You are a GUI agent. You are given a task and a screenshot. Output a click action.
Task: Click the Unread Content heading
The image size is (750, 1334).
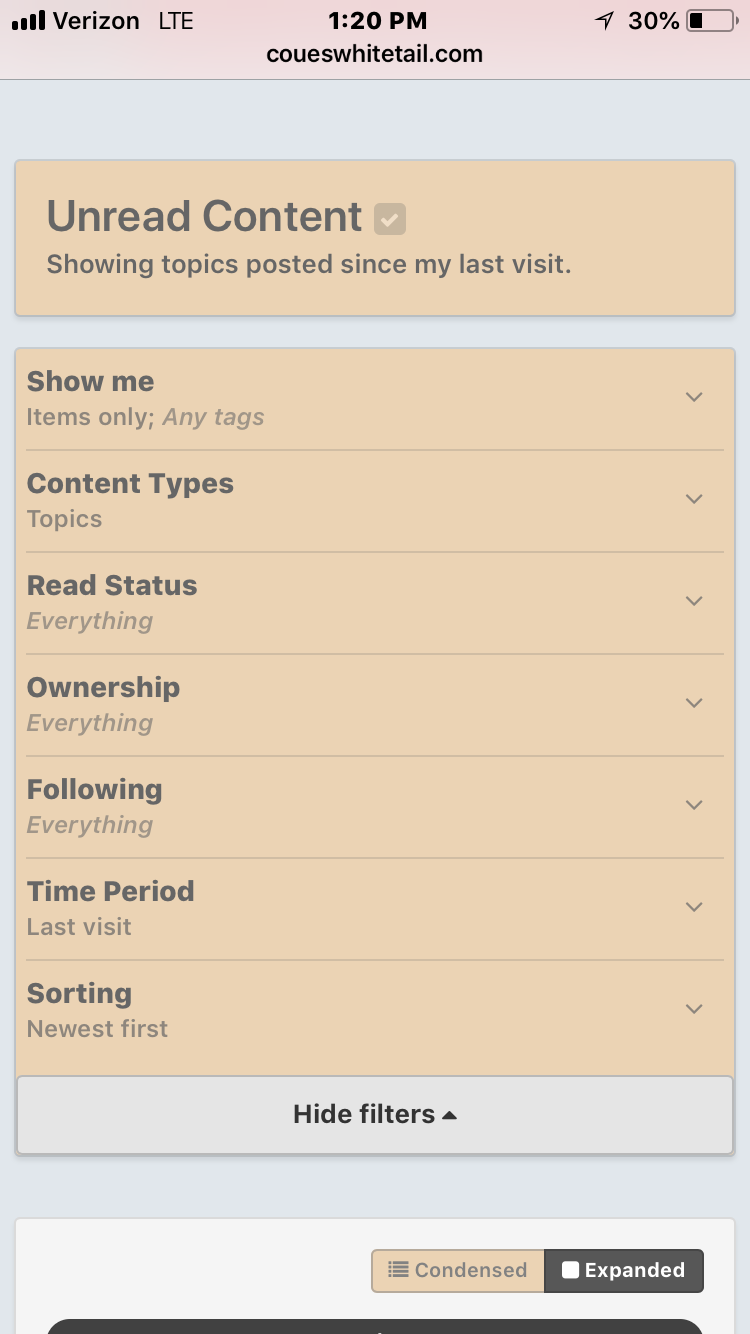click(204, 216)
